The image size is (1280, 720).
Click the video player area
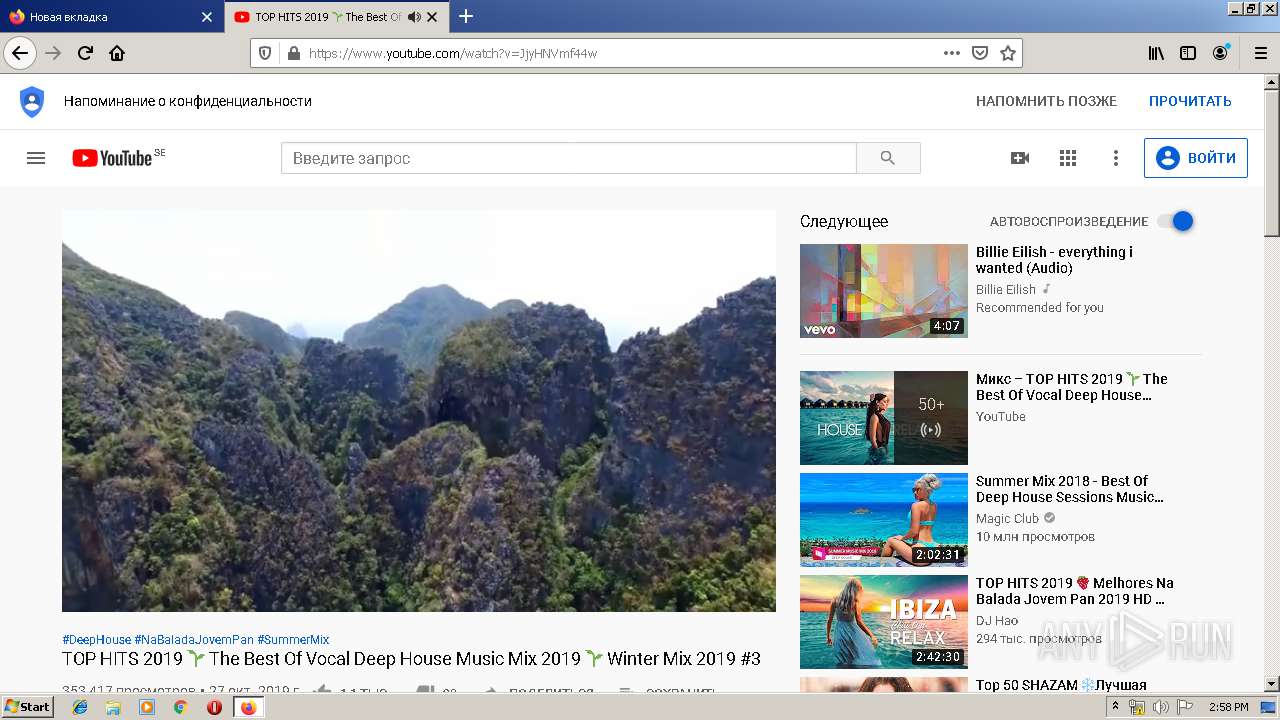[419, 410]
